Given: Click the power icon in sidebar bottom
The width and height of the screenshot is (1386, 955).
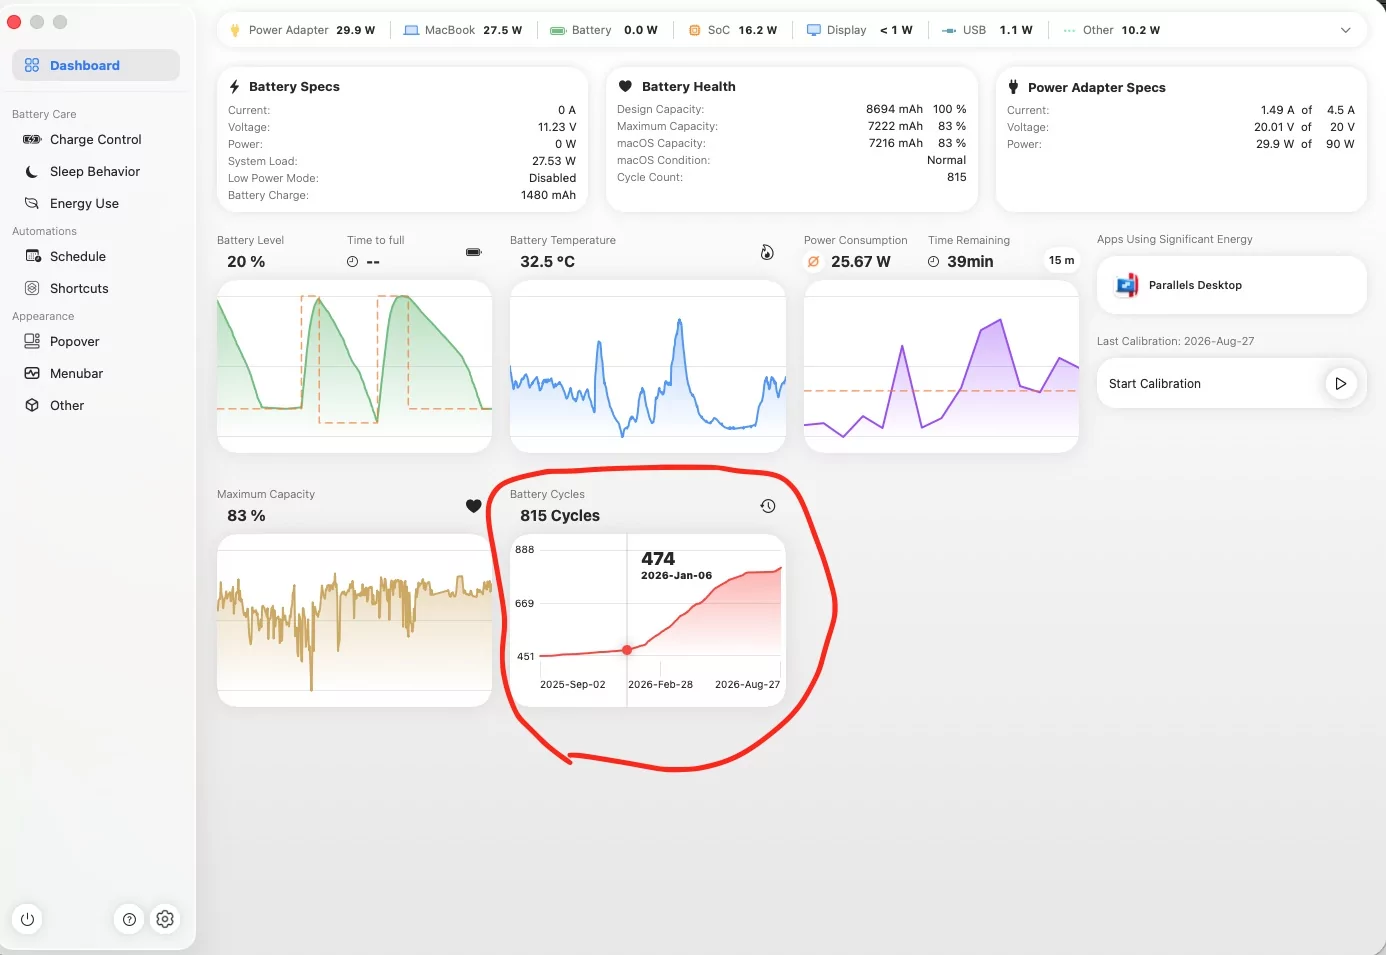Looking at the screenshot, I should [27, 919].
